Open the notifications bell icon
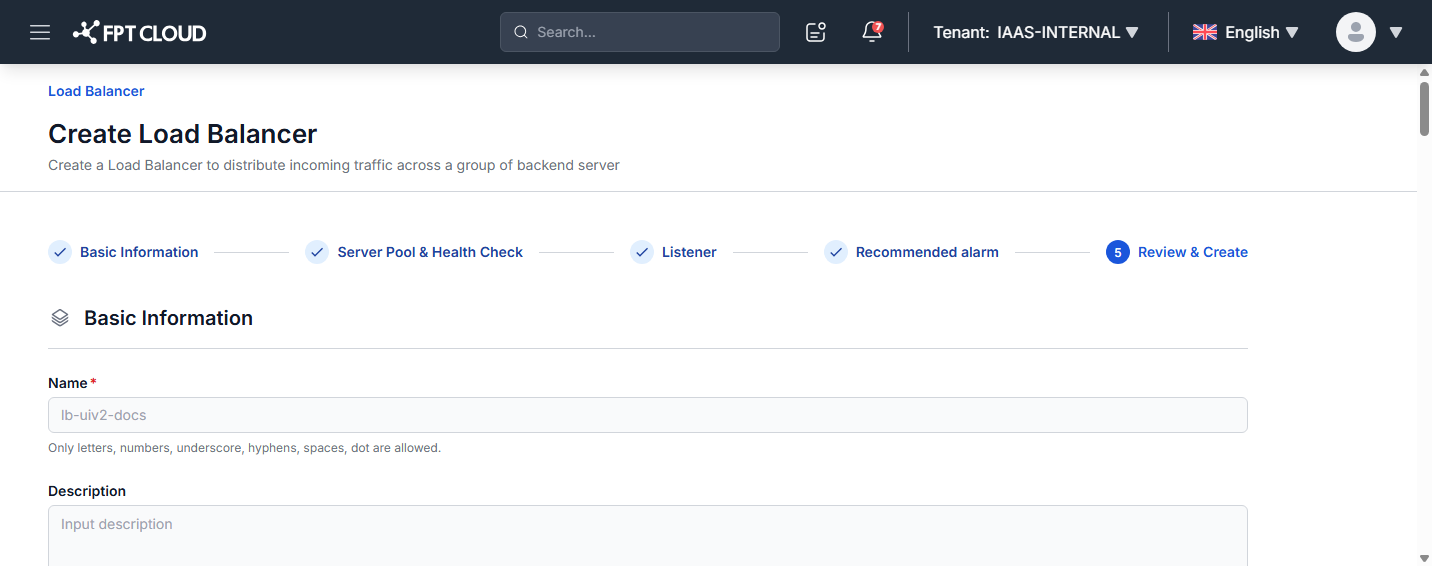1432x566 pixels. pyautogui.click(x=872, y=32)
